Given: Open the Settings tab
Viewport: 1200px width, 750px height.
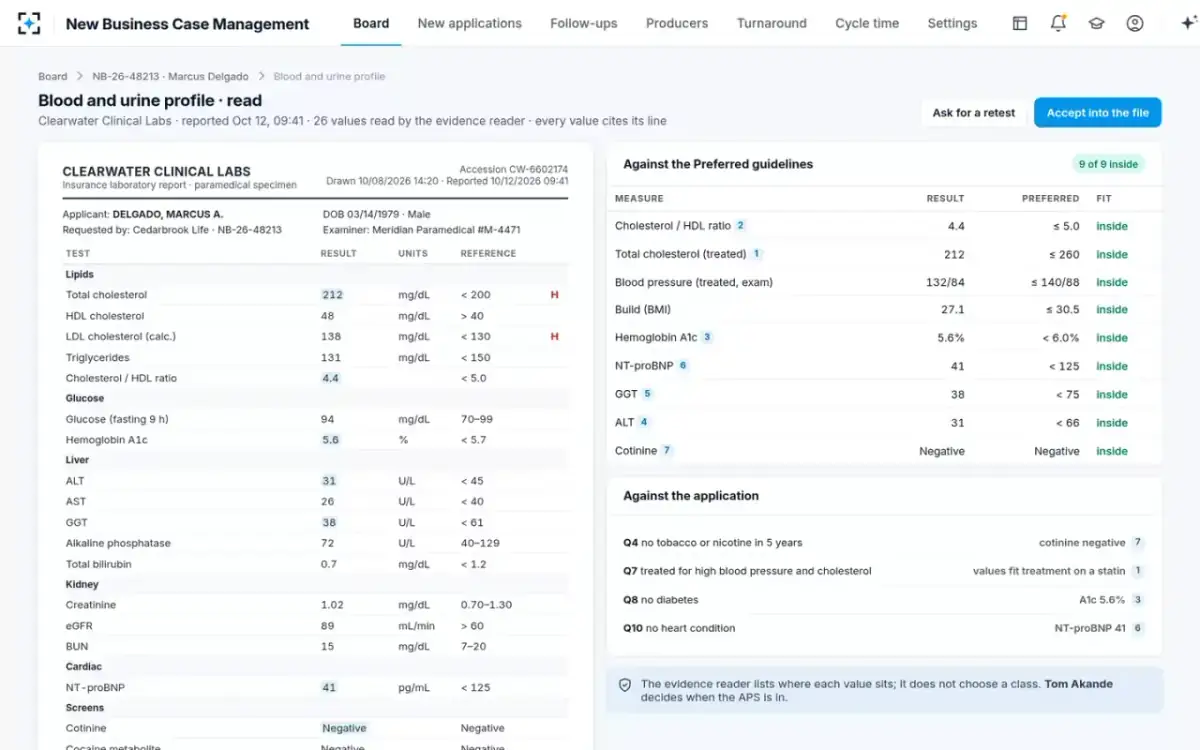Looking at the screenshot, I should (x=952, y=23).
